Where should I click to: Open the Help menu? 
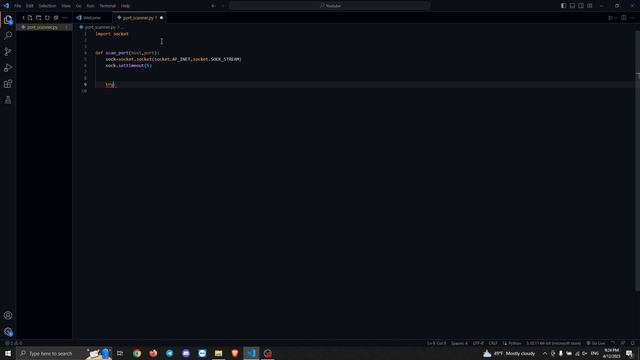125,6
